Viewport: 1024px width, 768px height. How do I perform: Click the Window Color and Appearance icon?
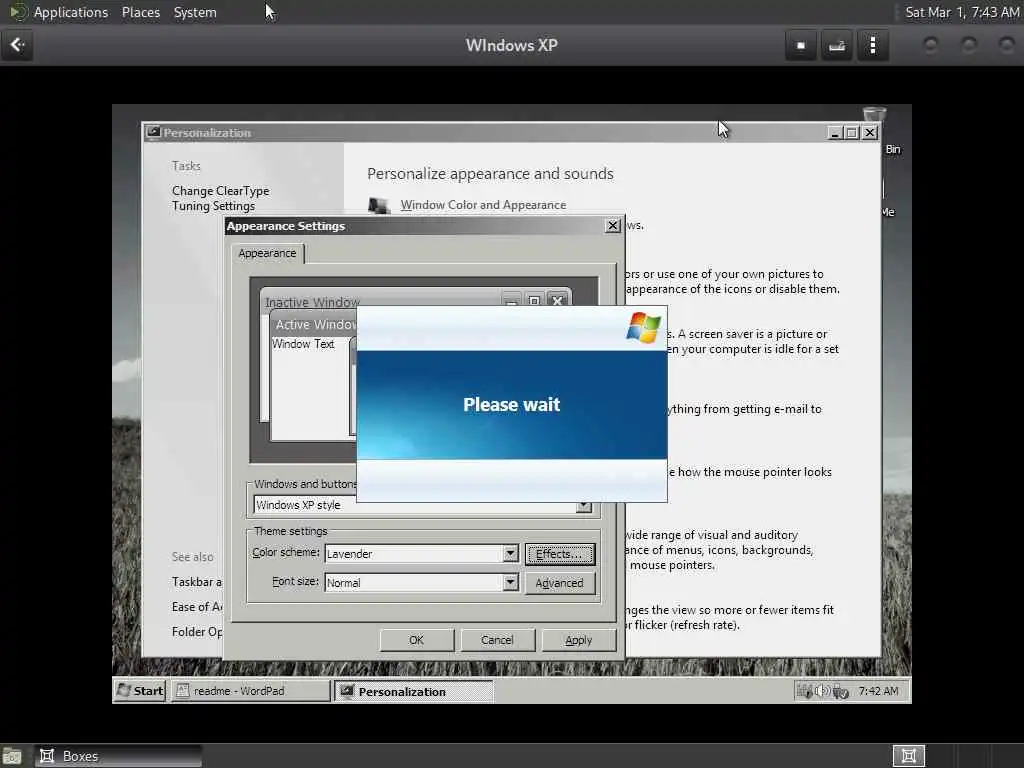click(378, 206)
